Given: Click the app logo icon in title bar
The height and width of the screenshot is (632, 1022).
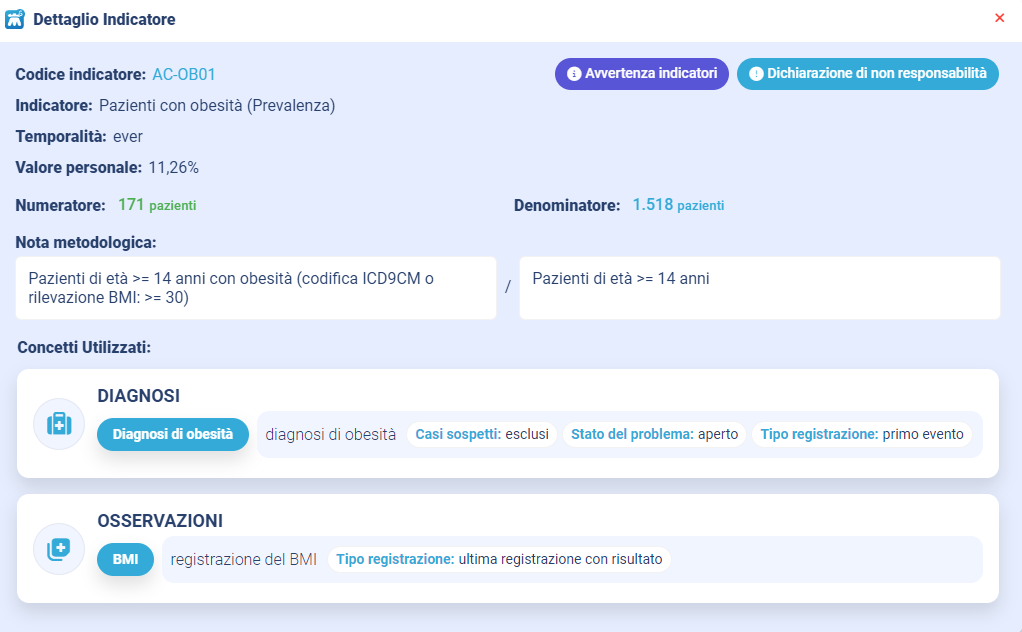Looking at the screenshot, I should [x=15, y=19].
